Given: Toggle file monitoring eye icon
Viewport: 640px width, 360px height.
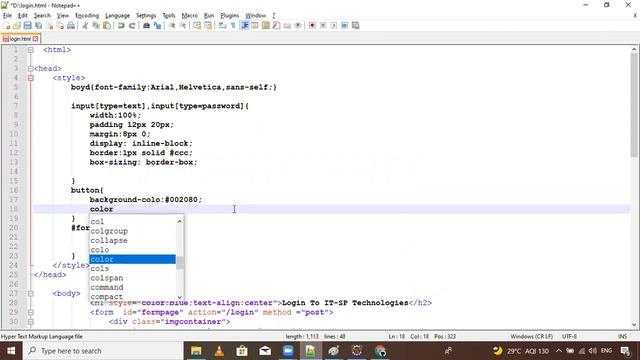Looking at the screenshot, I should click(298, 25).
